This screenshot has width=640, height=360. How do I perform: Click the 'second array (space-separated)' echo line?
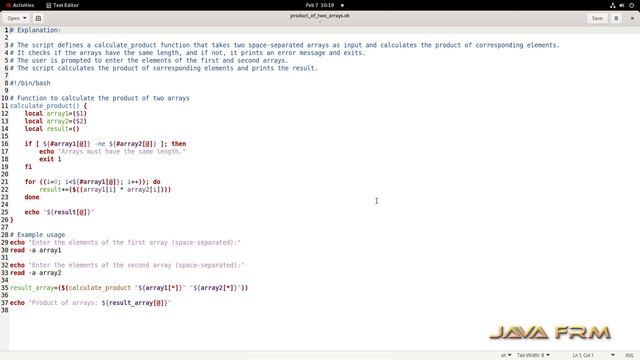click(127, 265)
